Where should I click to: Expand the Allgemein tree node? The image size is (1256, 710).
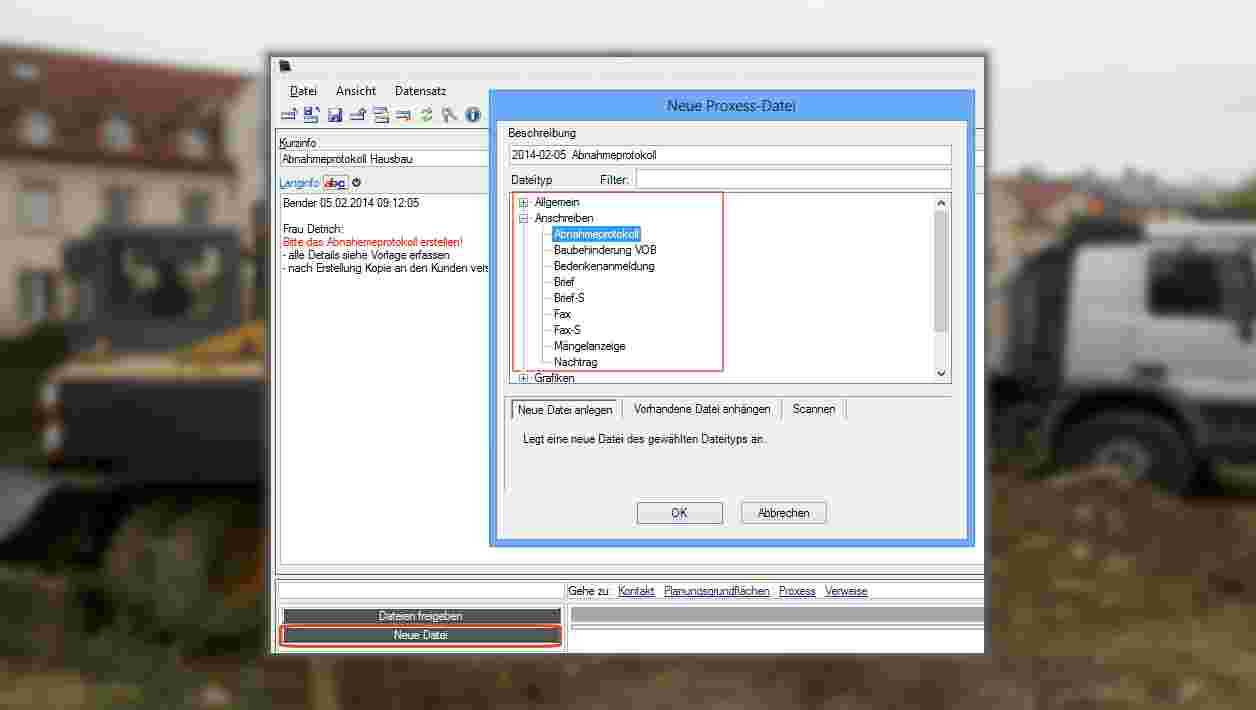tap(523, 203)
